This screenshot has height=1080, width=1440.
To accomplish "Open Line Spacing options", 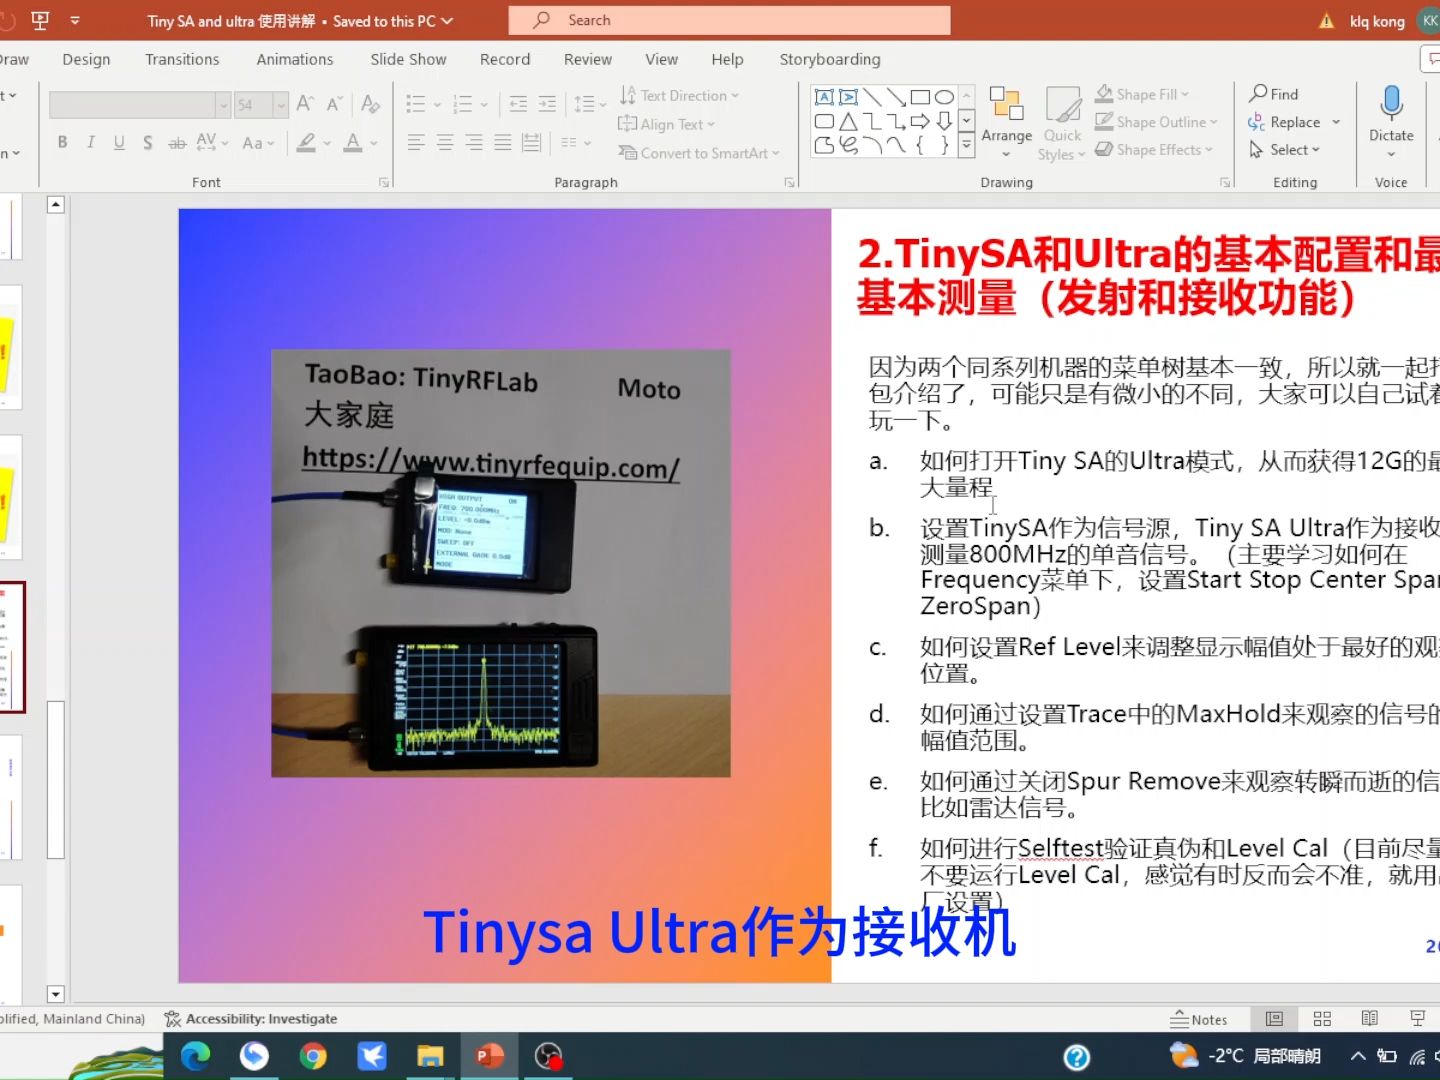I will tap(590, 104).
